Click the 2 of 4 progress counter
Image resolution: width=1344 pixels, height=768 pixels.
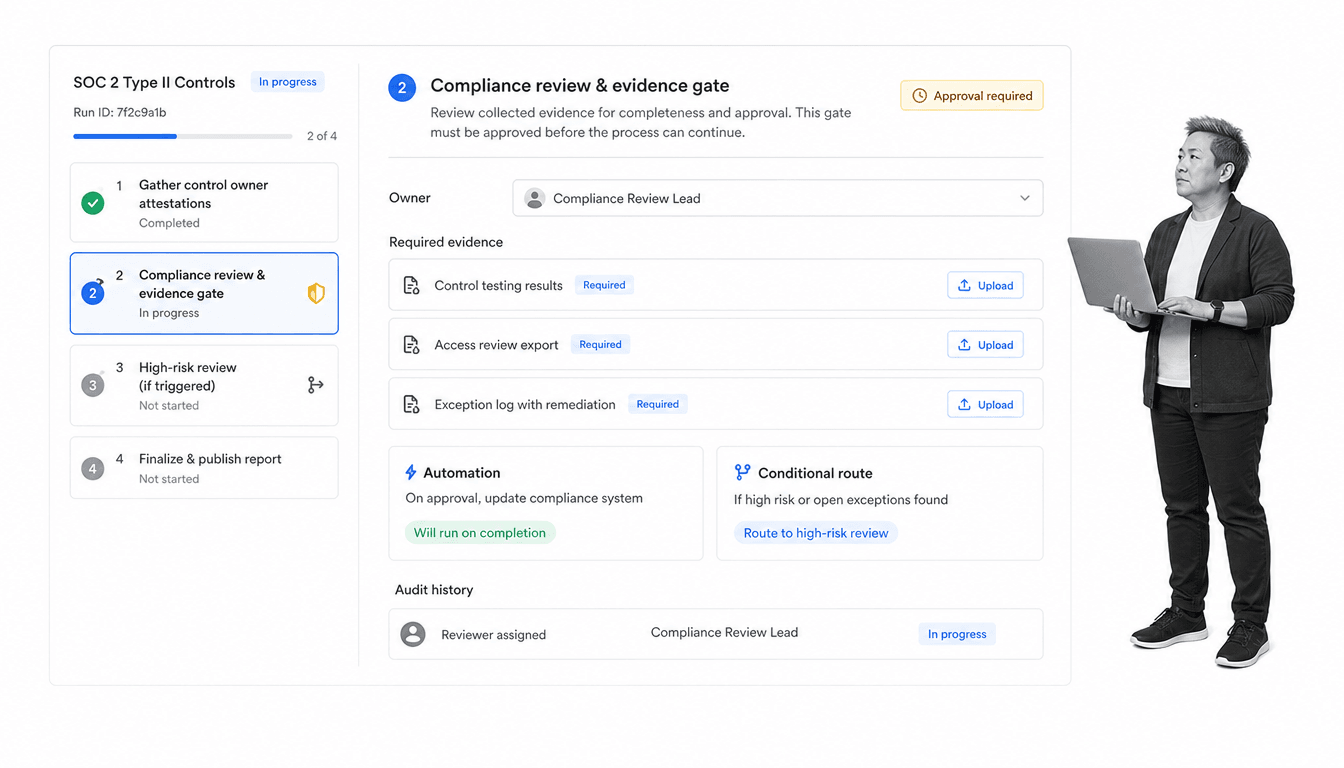[x=322, y=136]
